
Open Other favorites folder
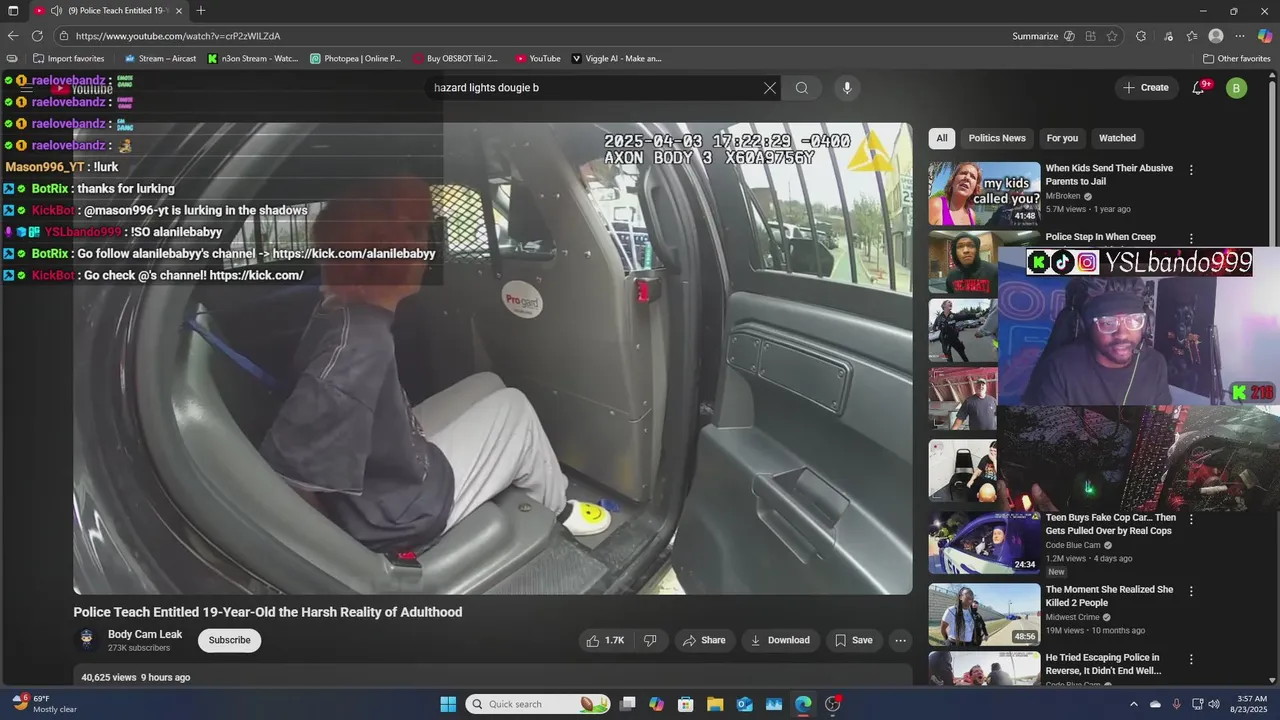(1237, 59)
